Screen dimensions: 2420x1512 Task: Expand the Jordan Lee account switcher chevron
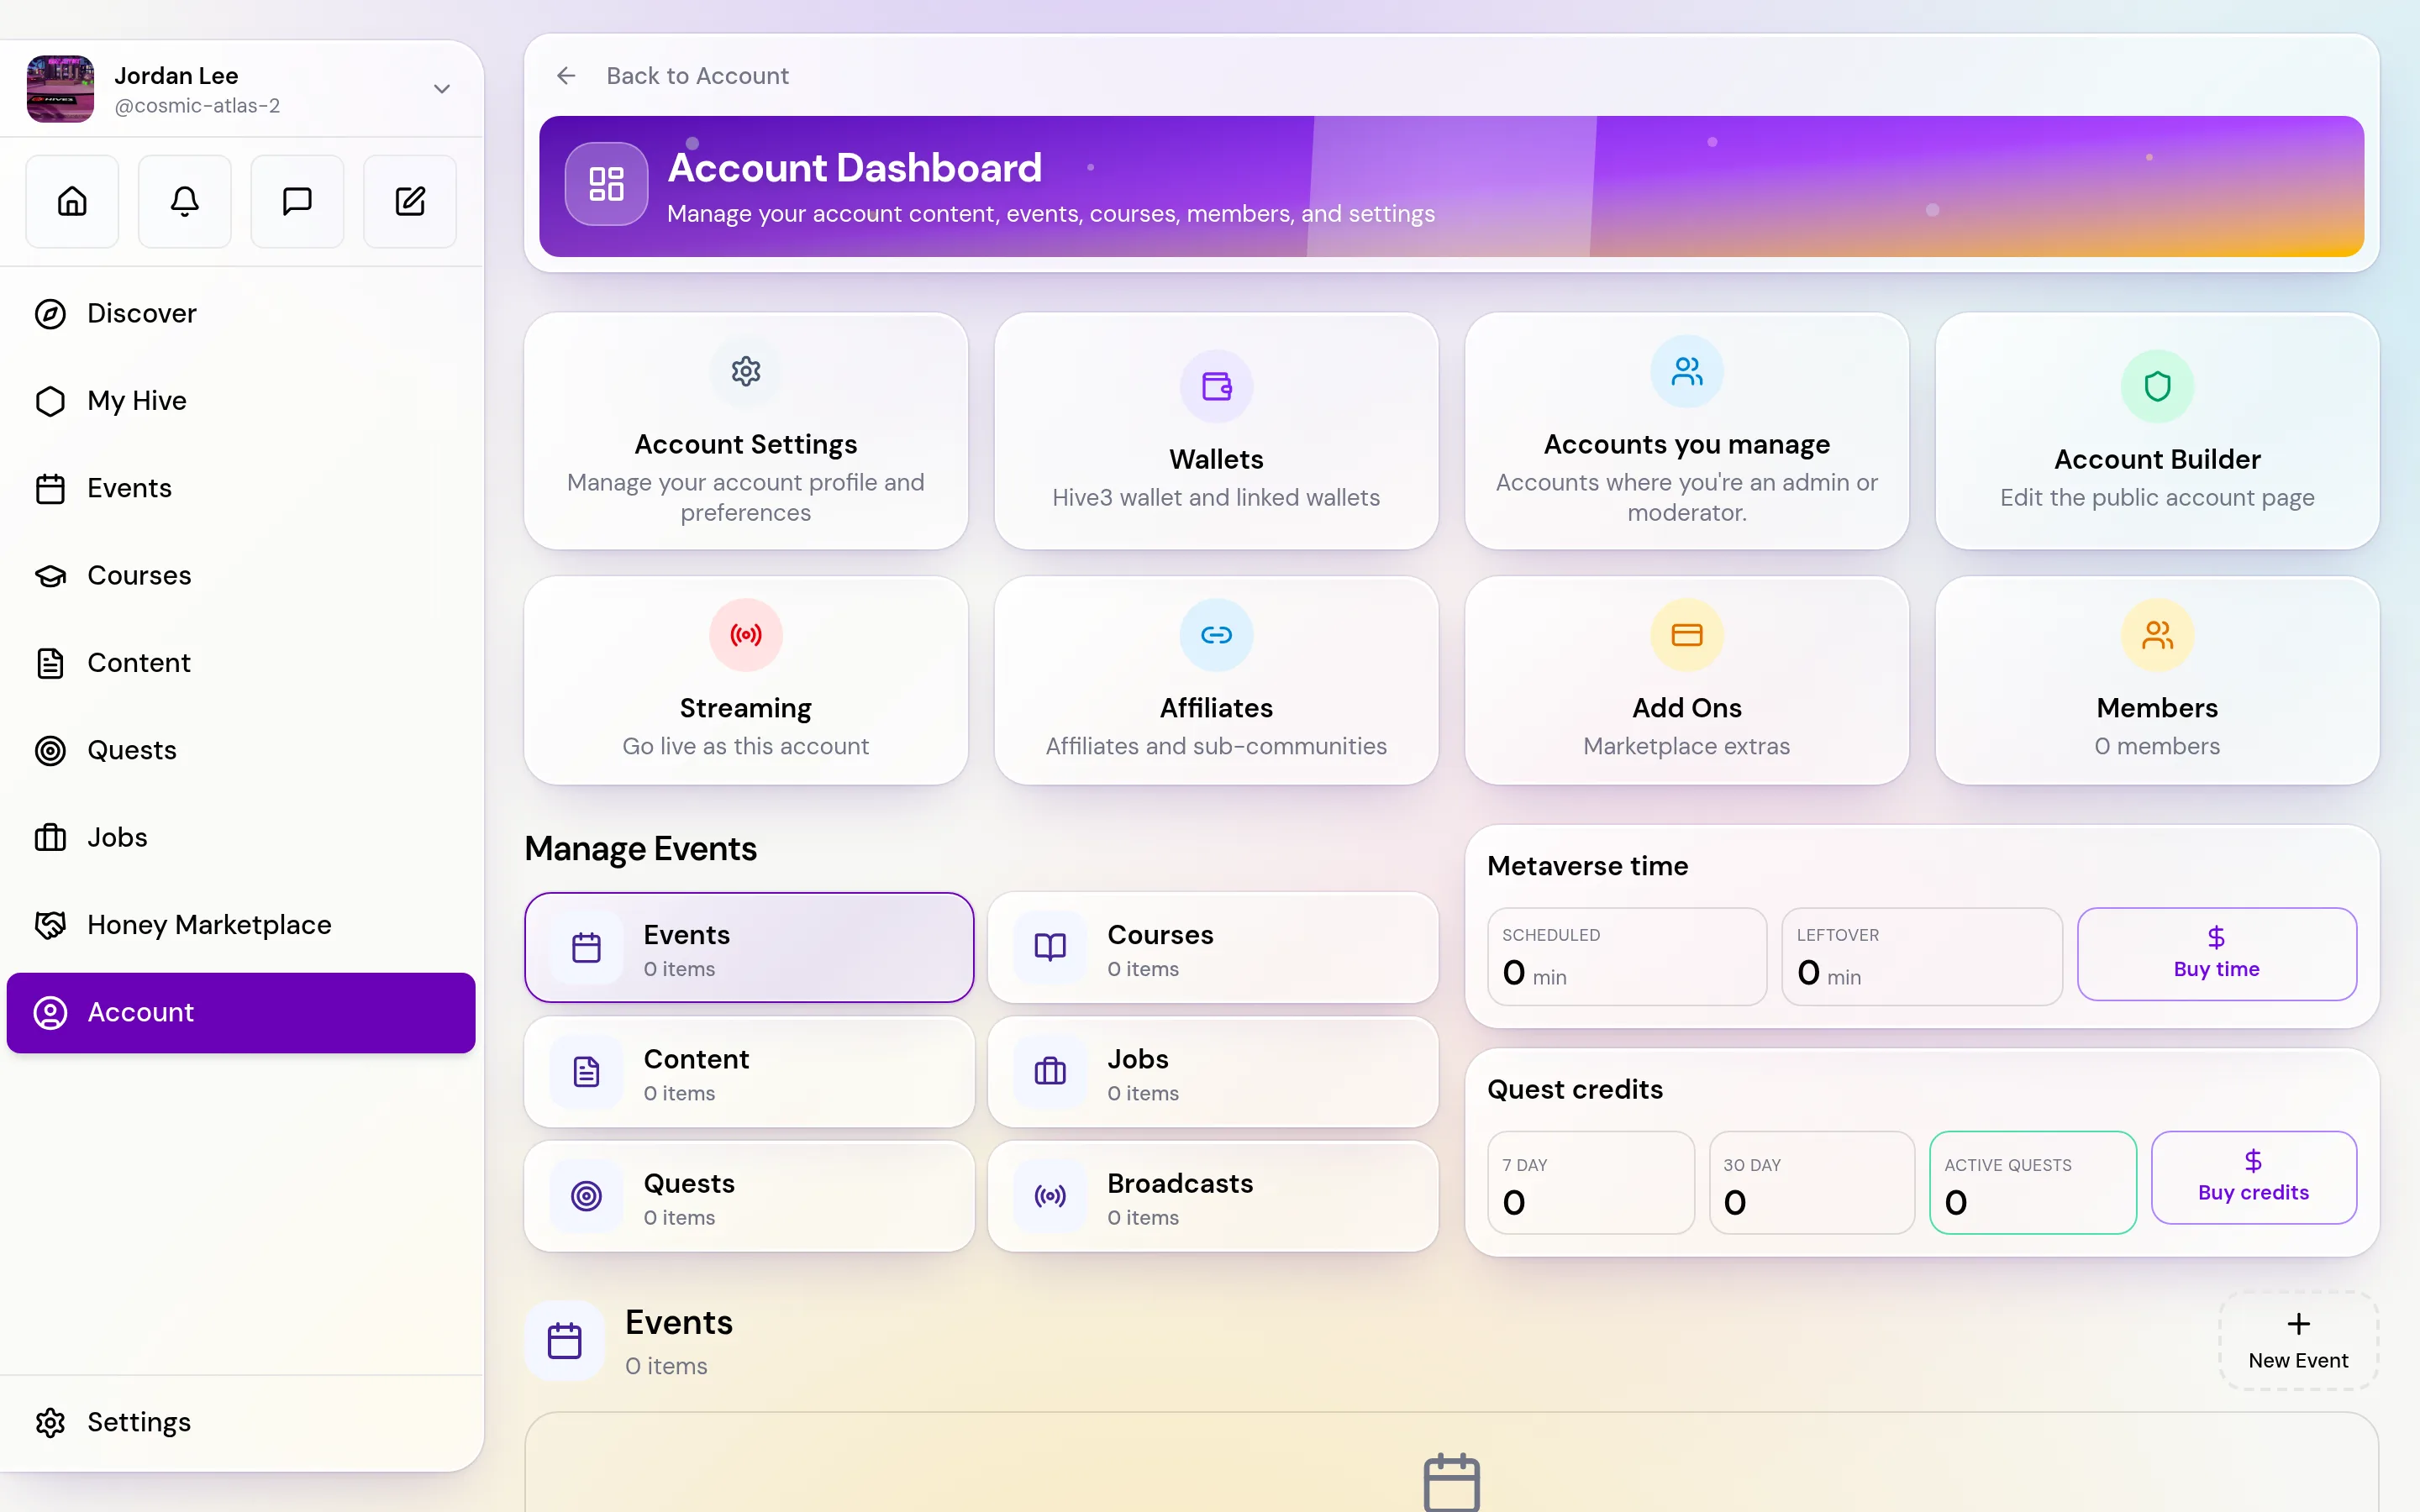[441, 89]
